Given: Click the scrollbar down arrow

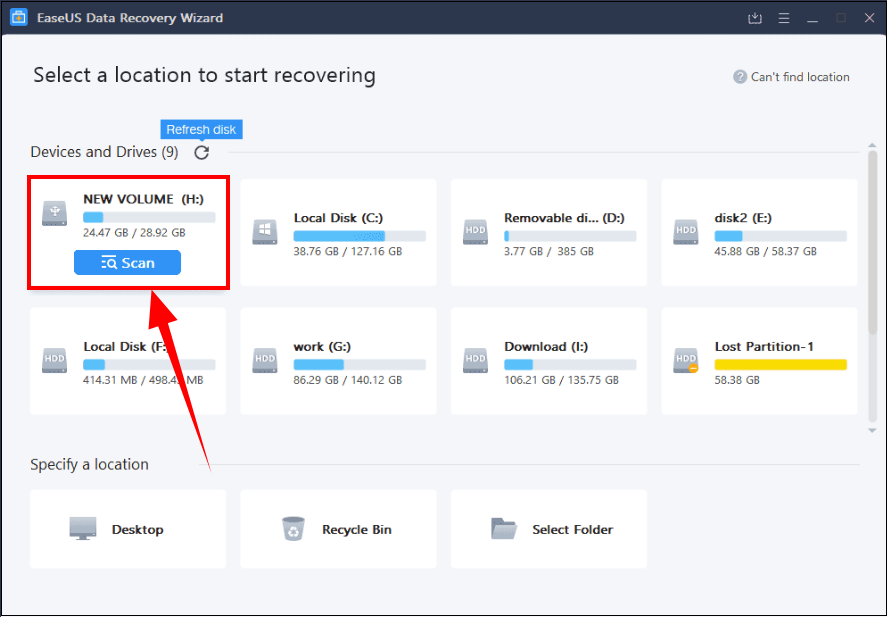Looking at the screenshot, I should click(872, 430).
